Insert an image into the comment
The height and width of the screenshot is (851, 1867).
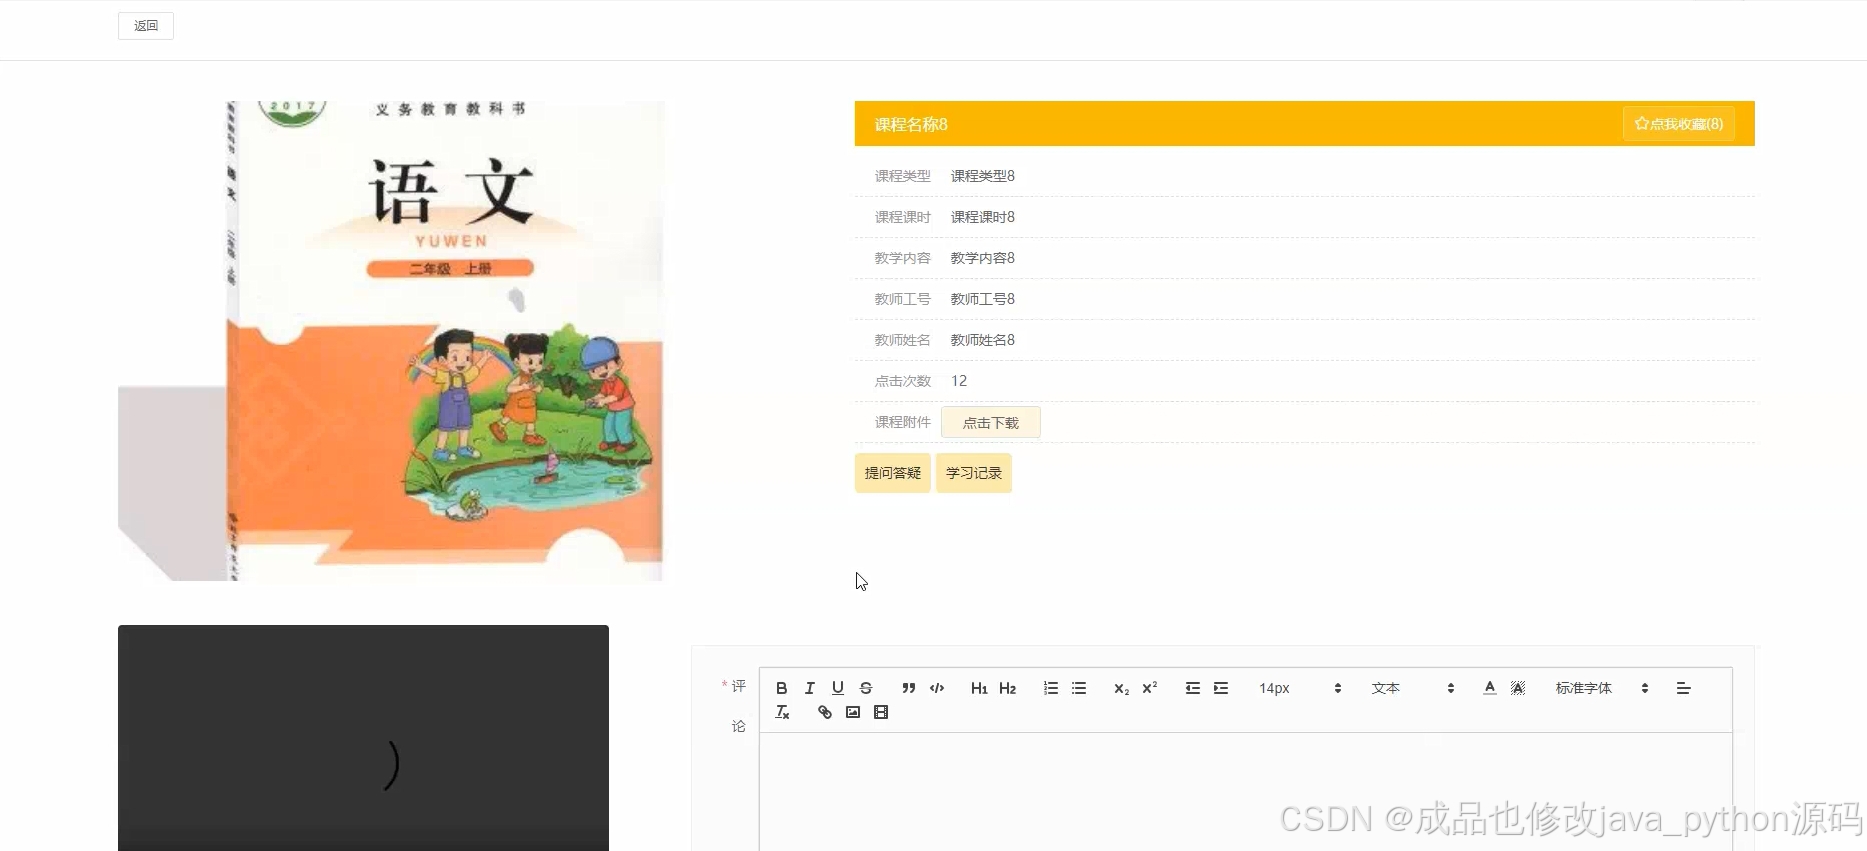pyautogui.click(x=853, y=712)
